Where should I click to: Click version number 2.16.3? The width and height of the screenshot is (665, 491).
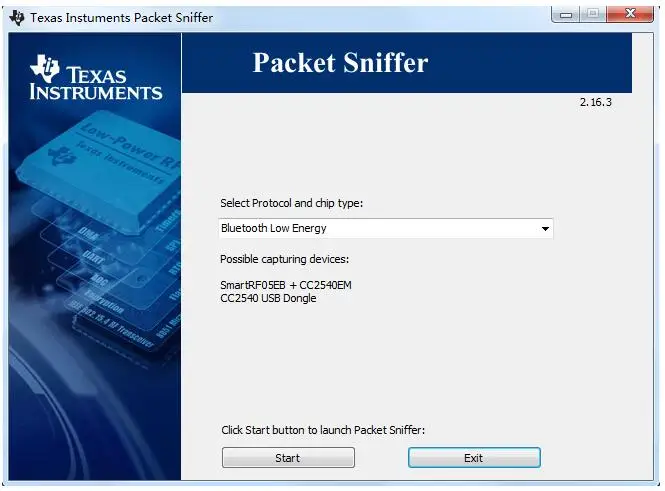pos(596,102)
